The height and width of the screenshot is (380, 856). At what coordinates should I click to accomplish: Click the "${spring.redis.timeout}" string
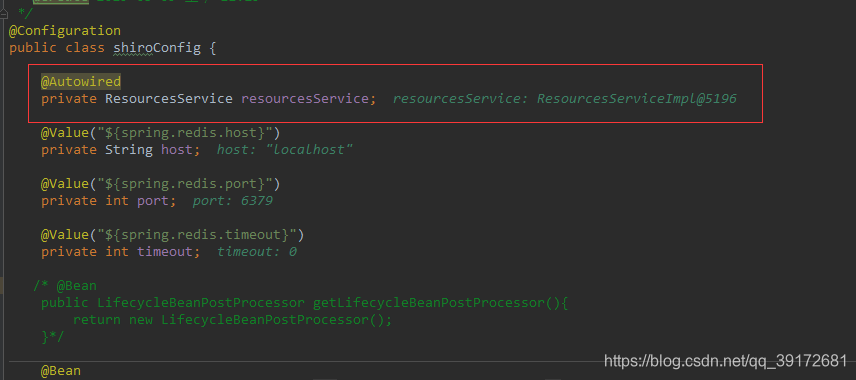(x=197, y=235)
